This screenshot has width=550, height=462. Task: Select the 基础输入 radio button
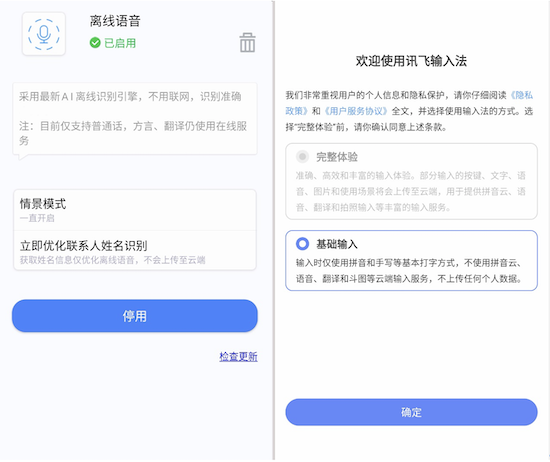[x=302, y=243]
